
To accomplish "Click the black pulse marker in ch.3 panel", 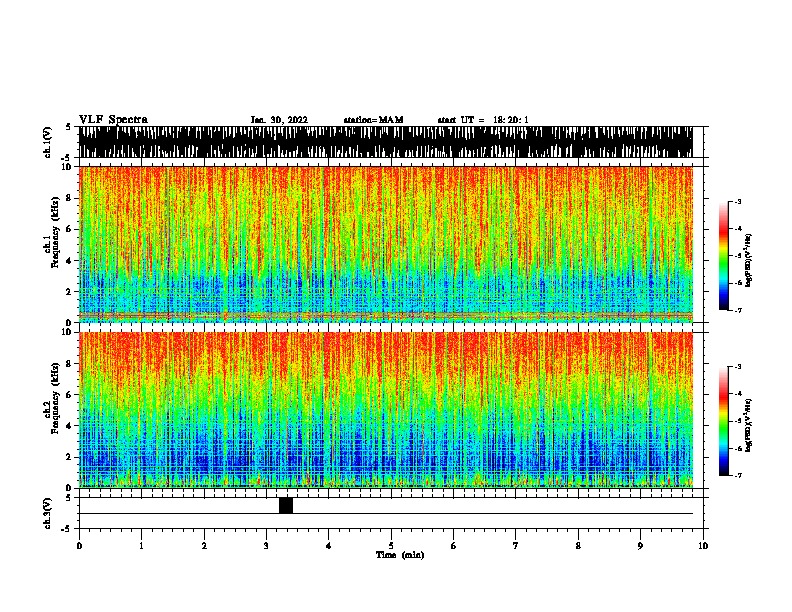I will [286, 505].
